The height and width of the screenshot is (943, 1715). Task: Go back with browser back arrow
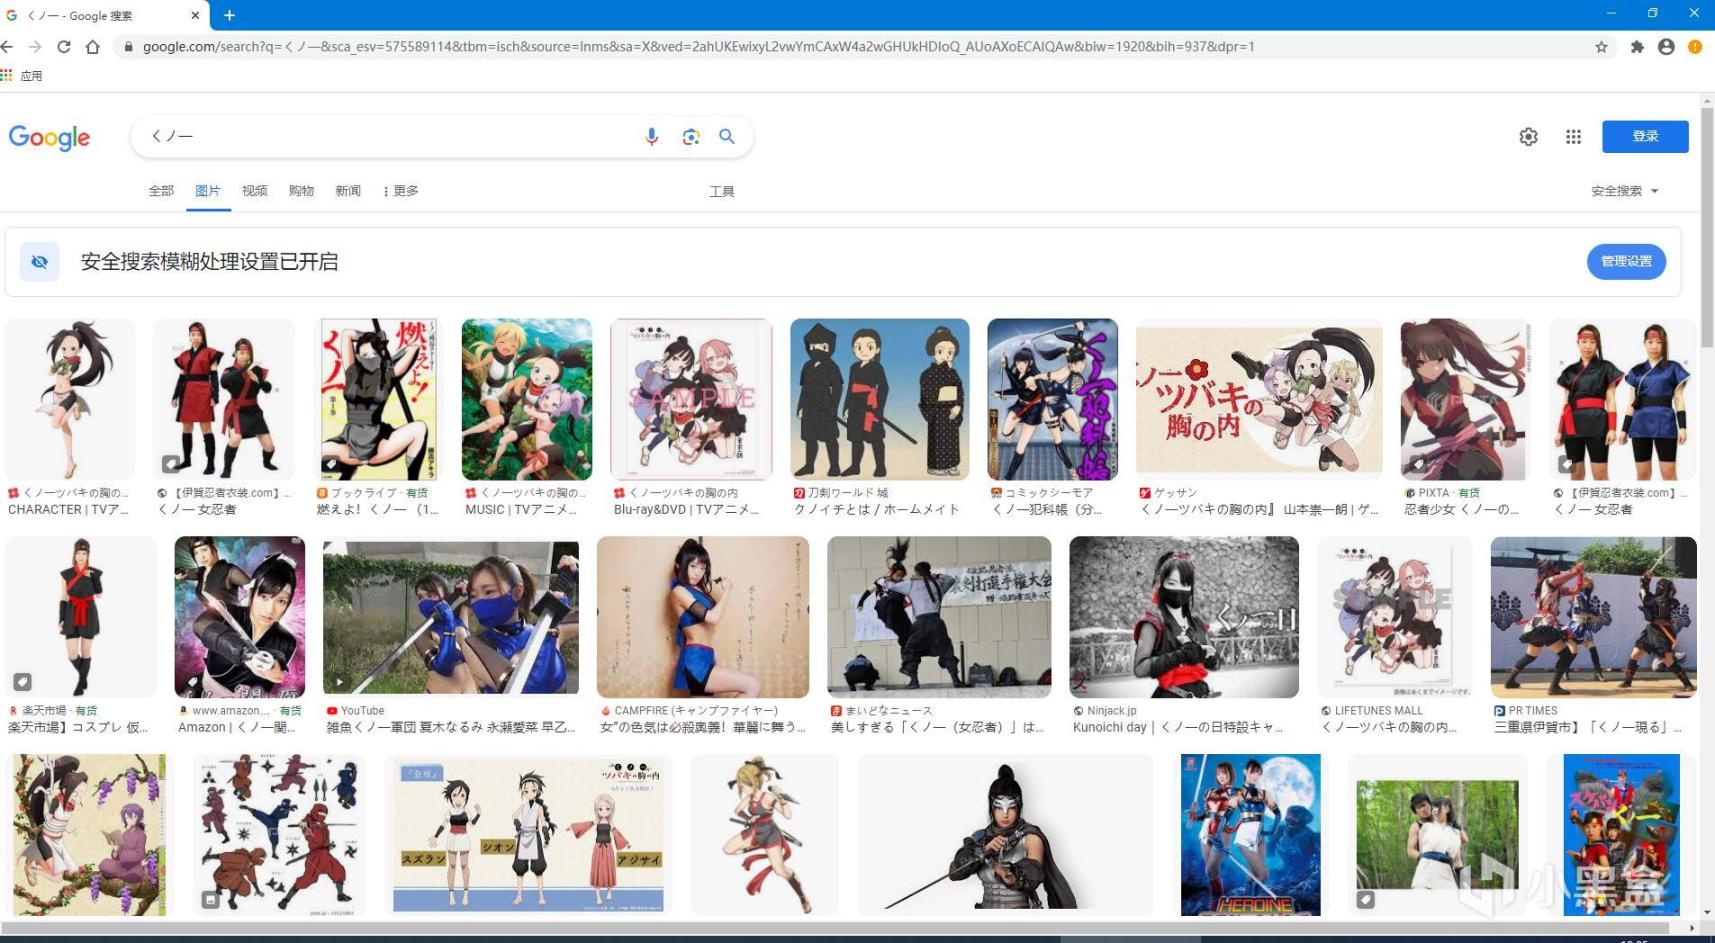coord(8,47)
